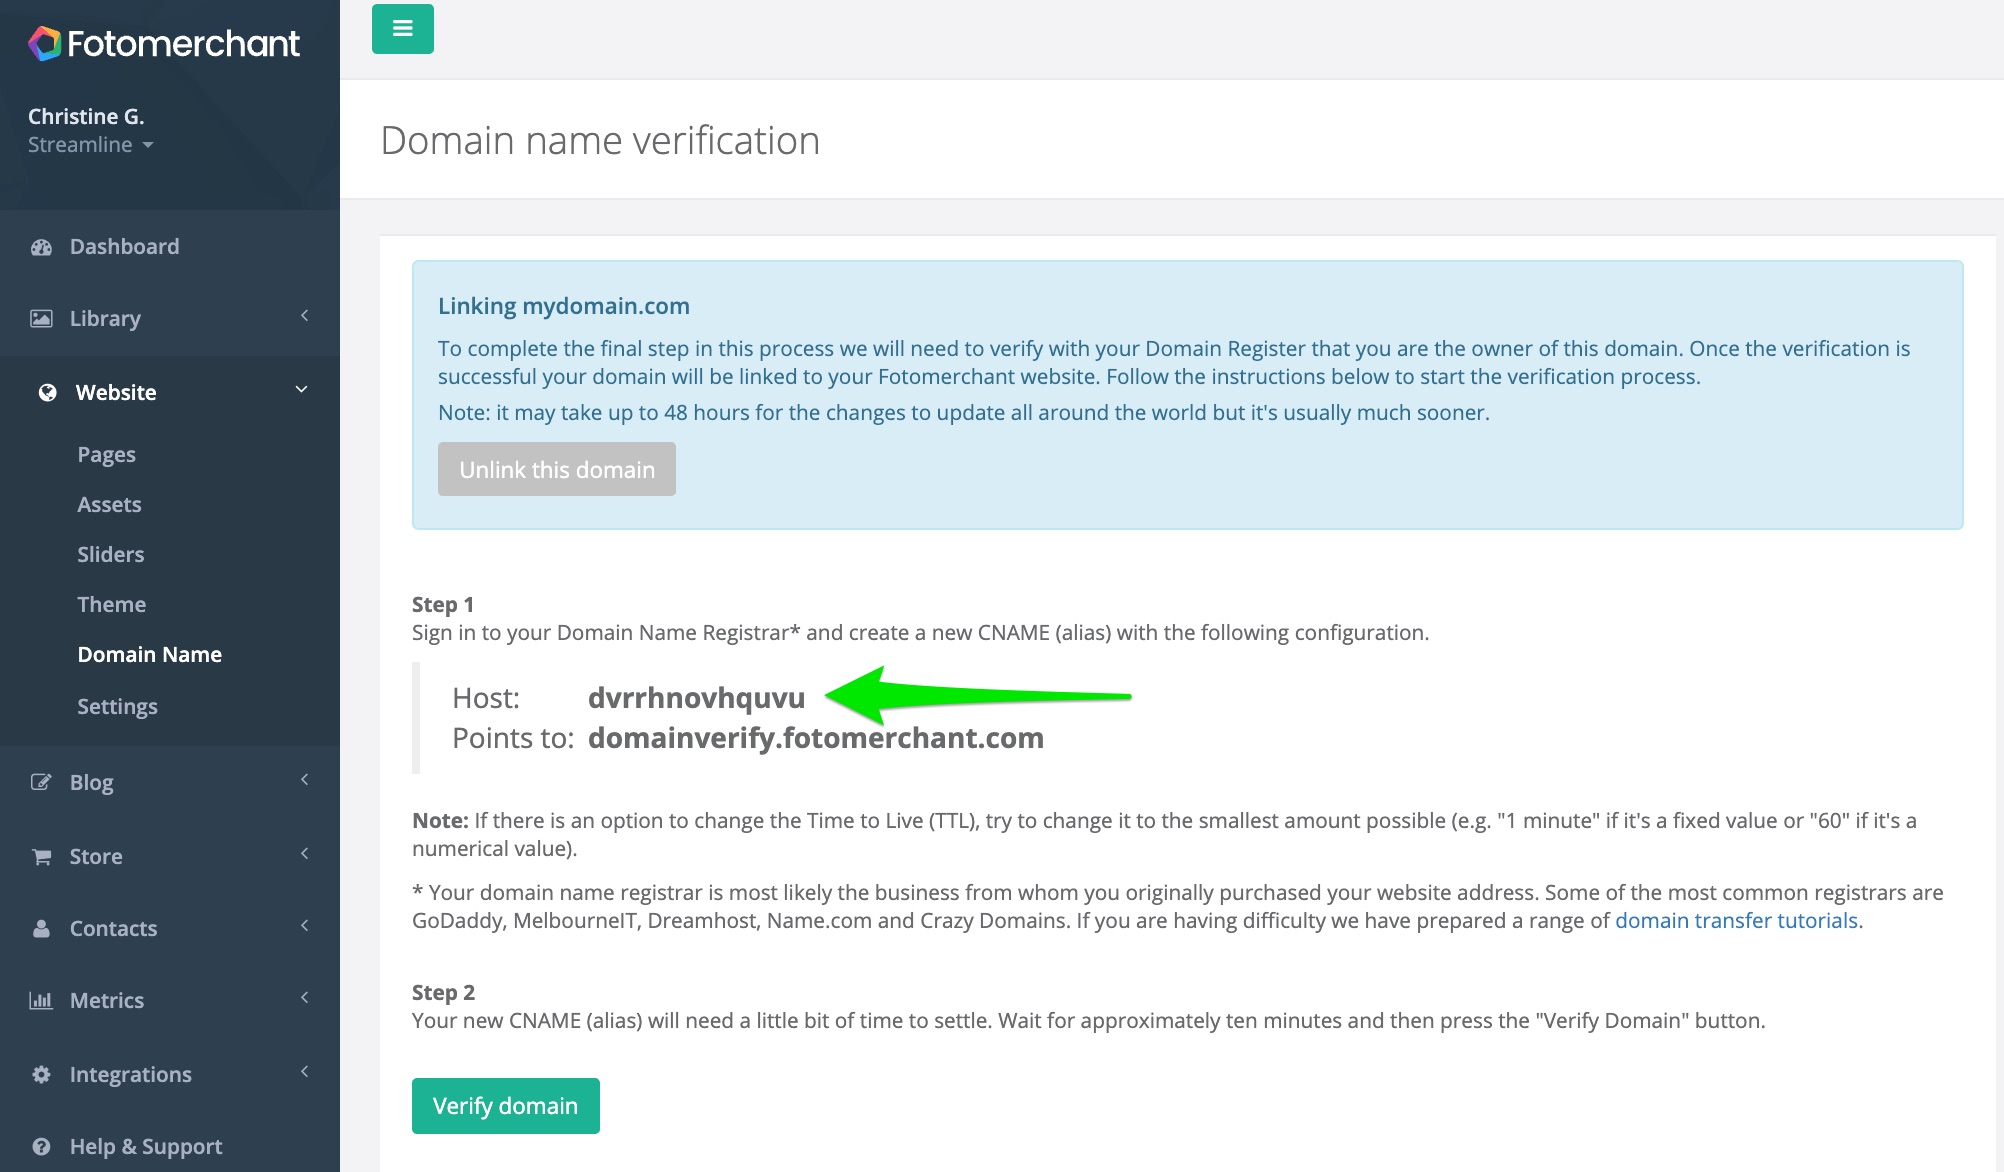The height and width of the screenshot is (1172, 2004).
Task: Expand the Library submenu chevron
Action: tap(304, 316)
